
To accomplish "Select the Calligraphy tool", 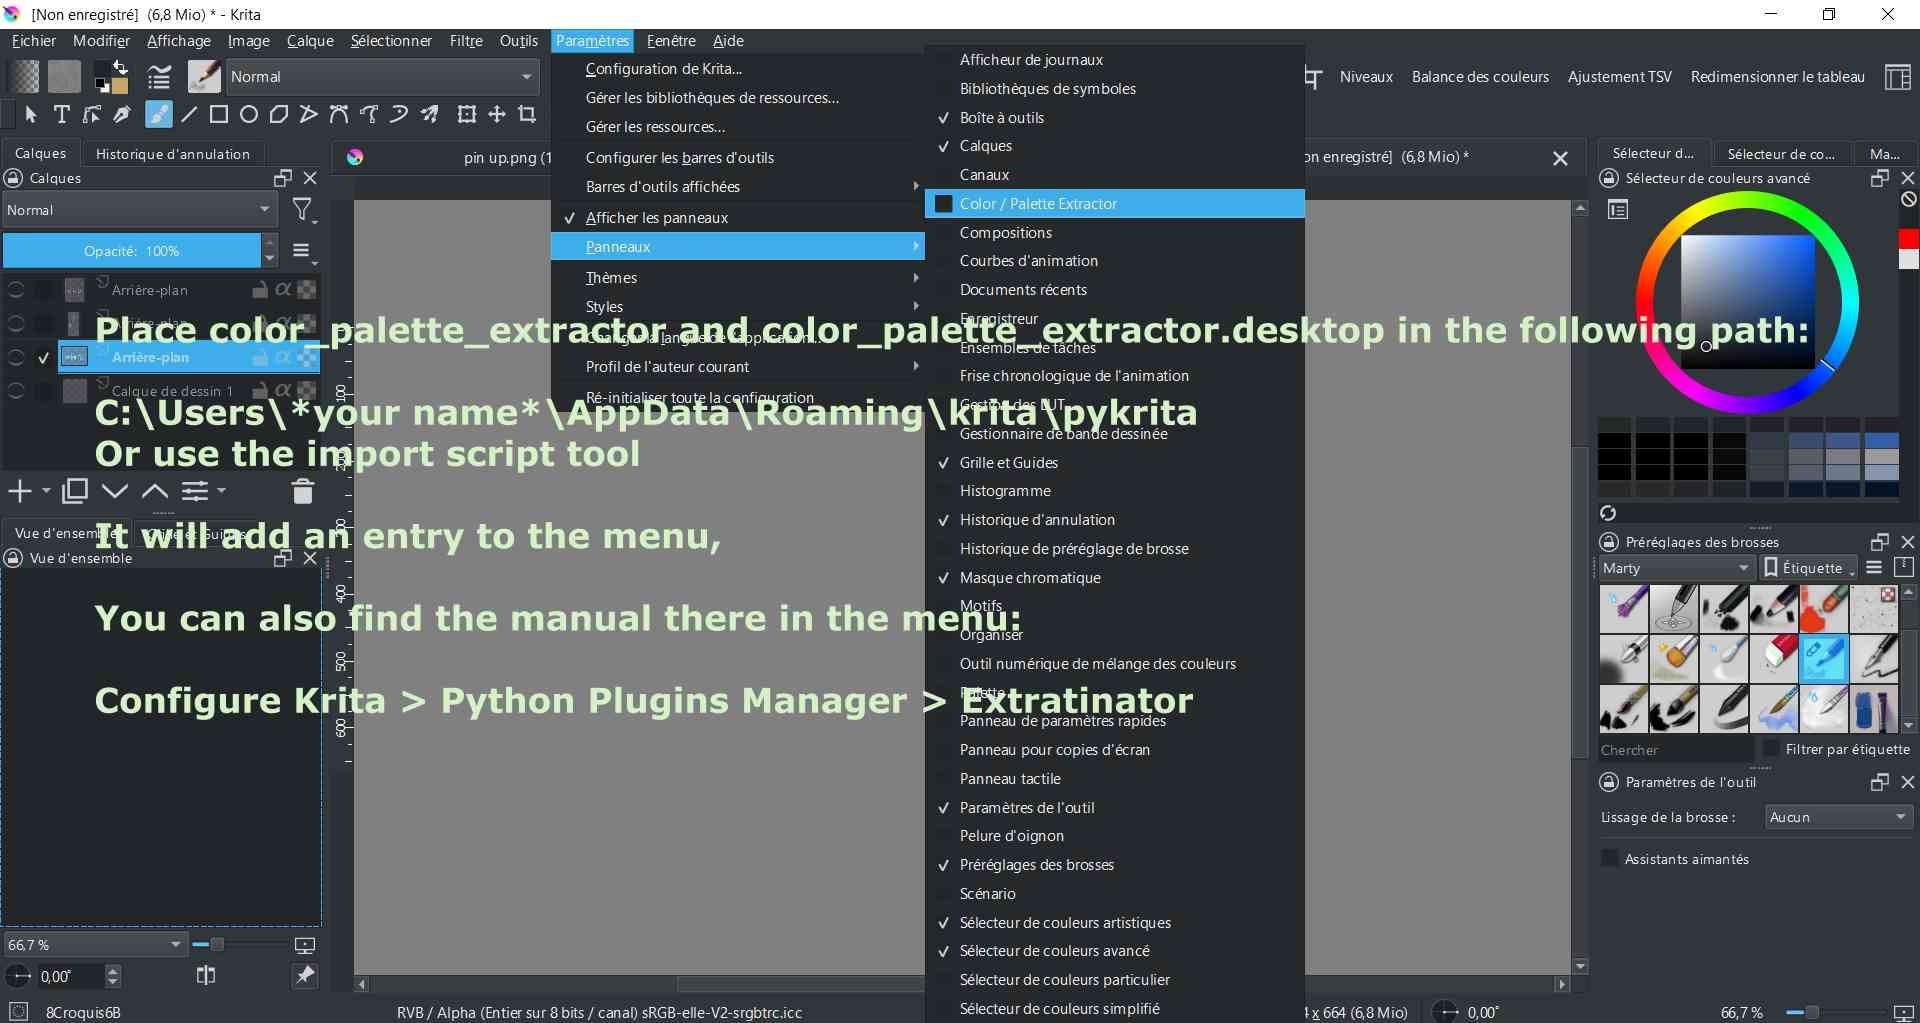I will pos(122,114).
